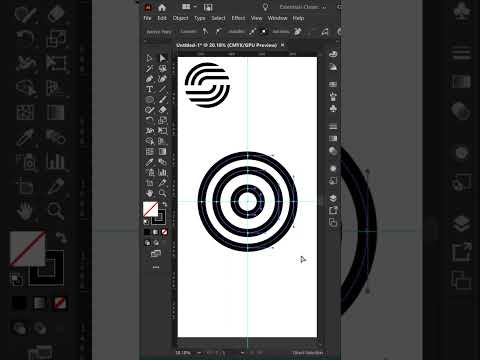Reset default fill and stroke
Image resolution: width=480 pixels, height=360 pixels.
pos(147,221)
